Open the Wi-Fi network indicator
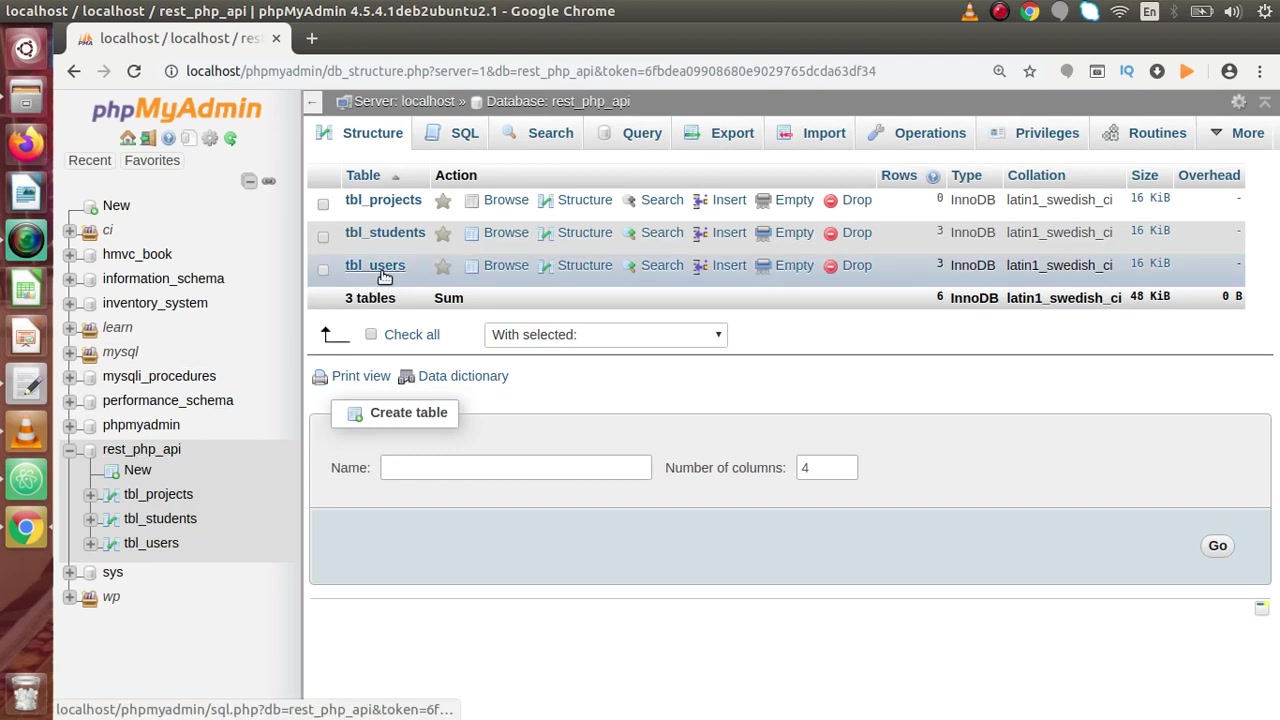This screenshot has width=1280, height=720. click(1120, 12)
